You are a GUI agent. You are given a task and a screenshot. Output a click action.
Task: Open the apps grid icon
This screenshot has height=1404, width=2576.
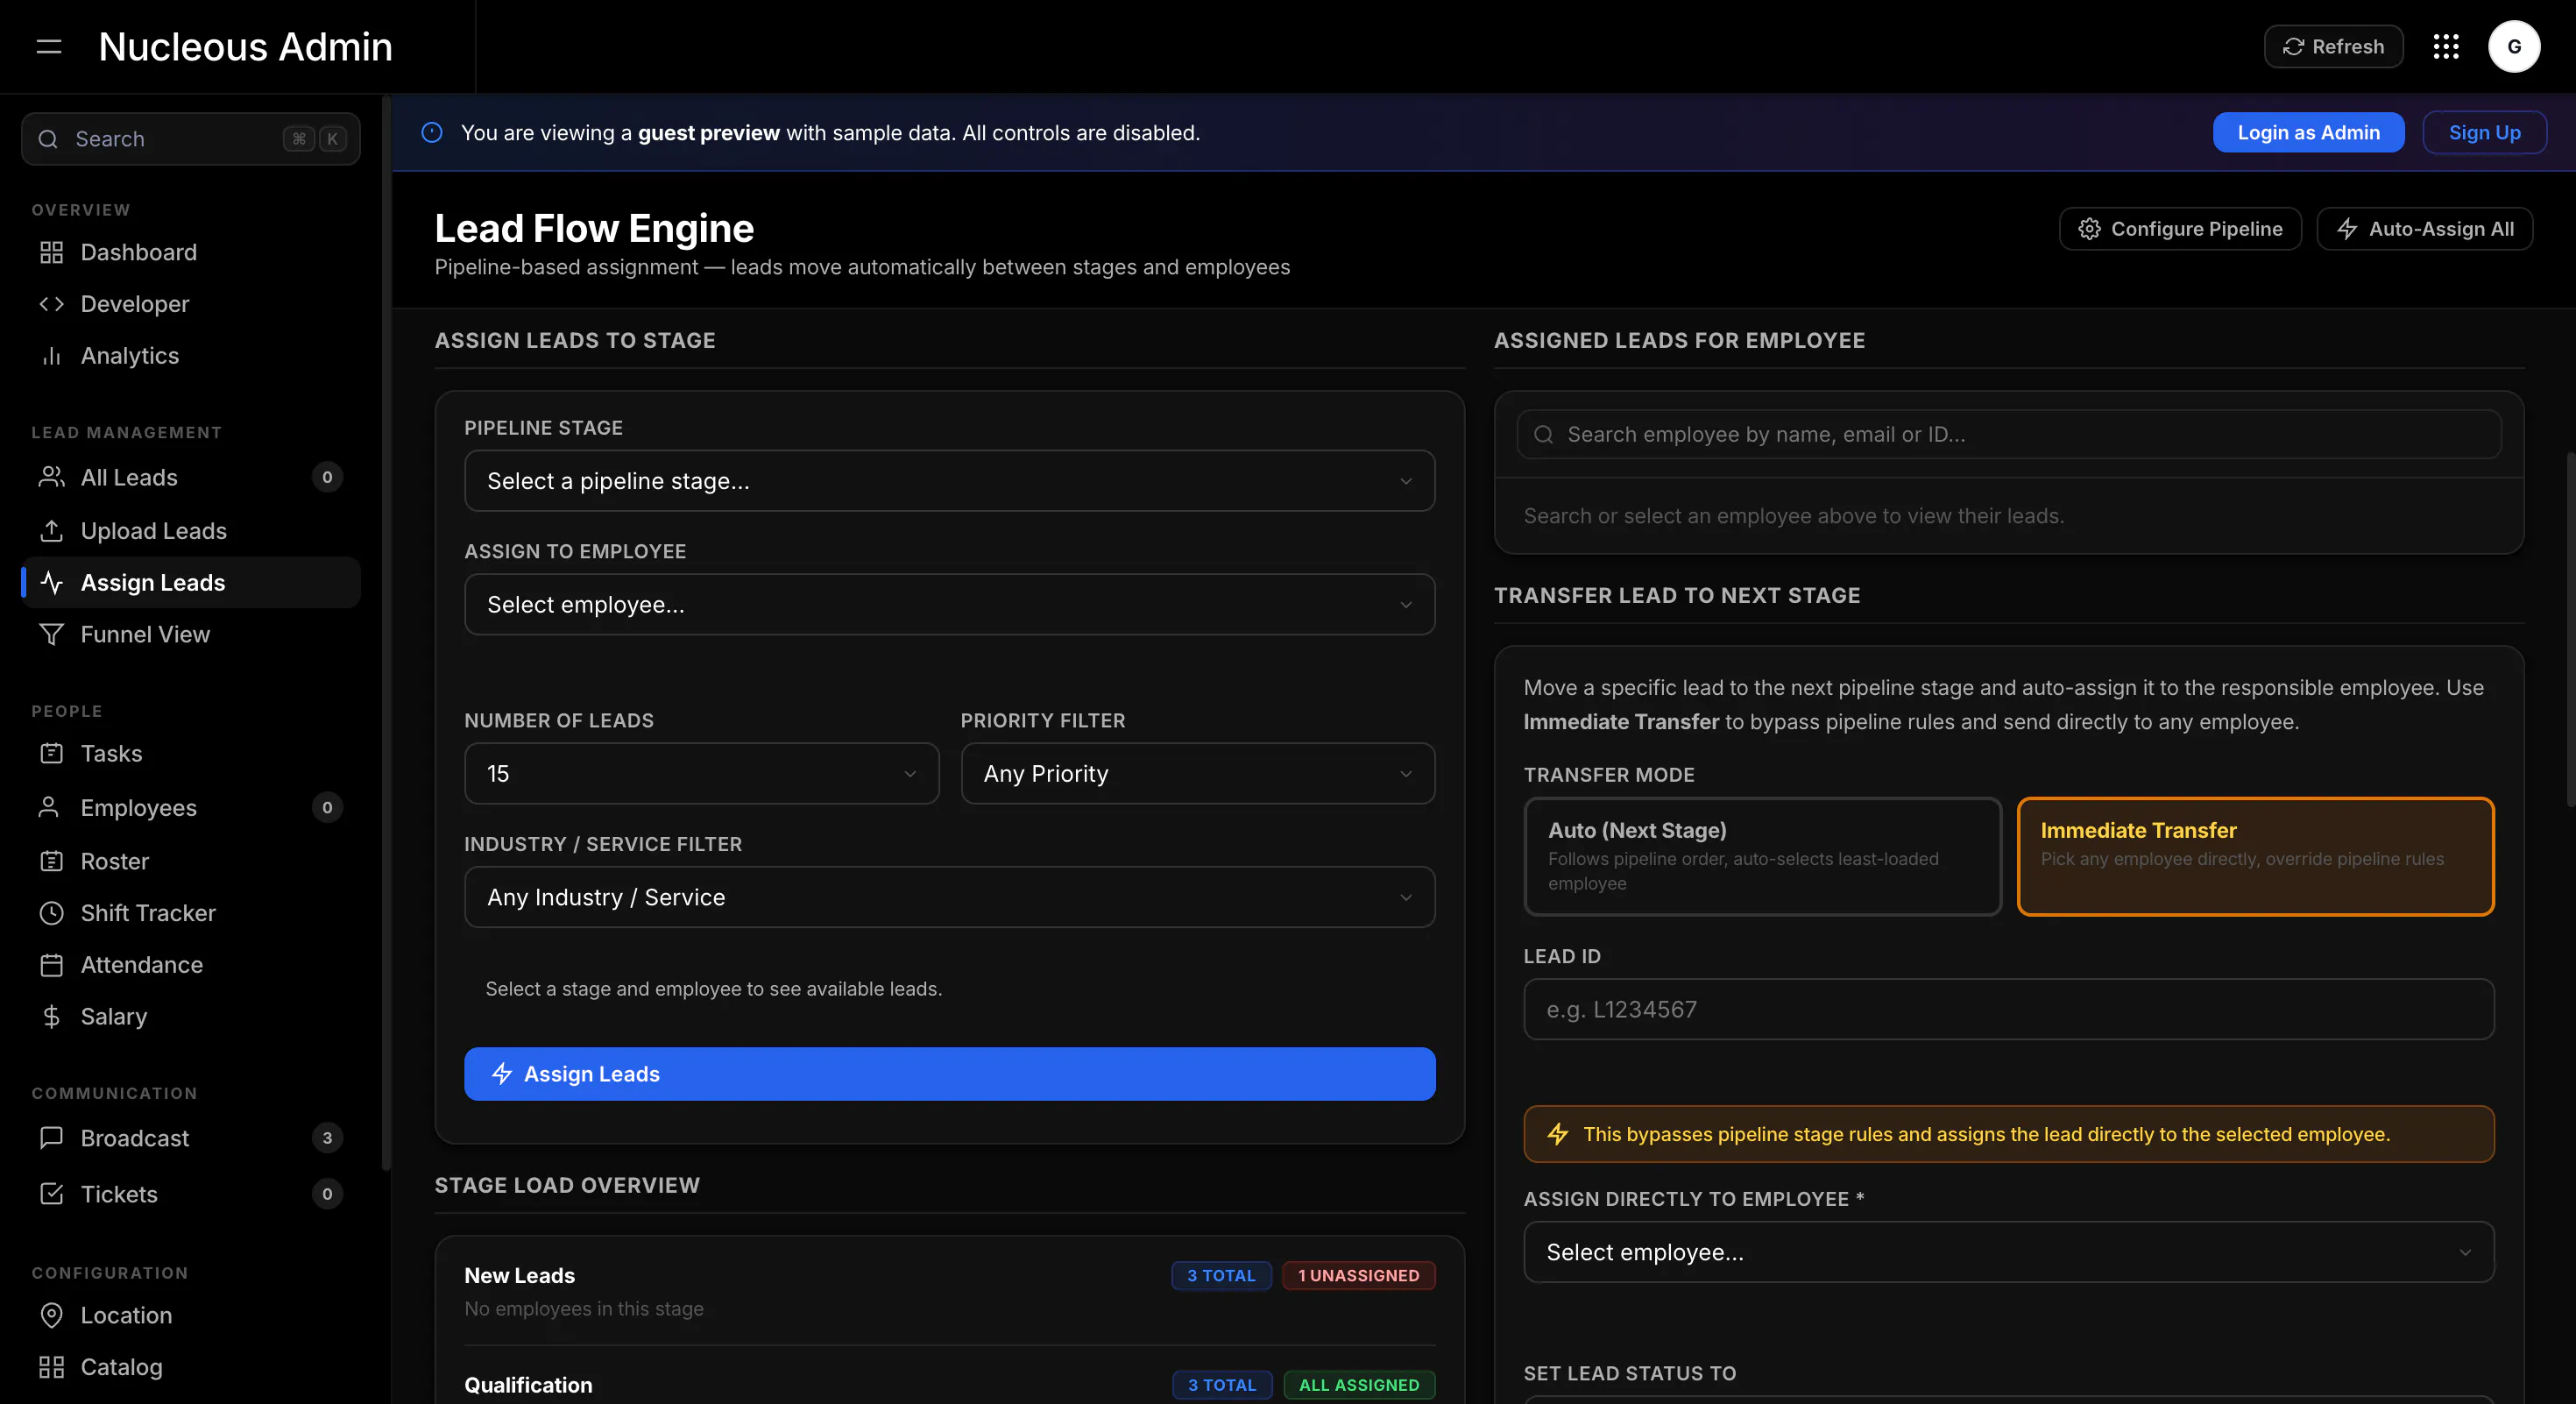[x=2446, y=47]
